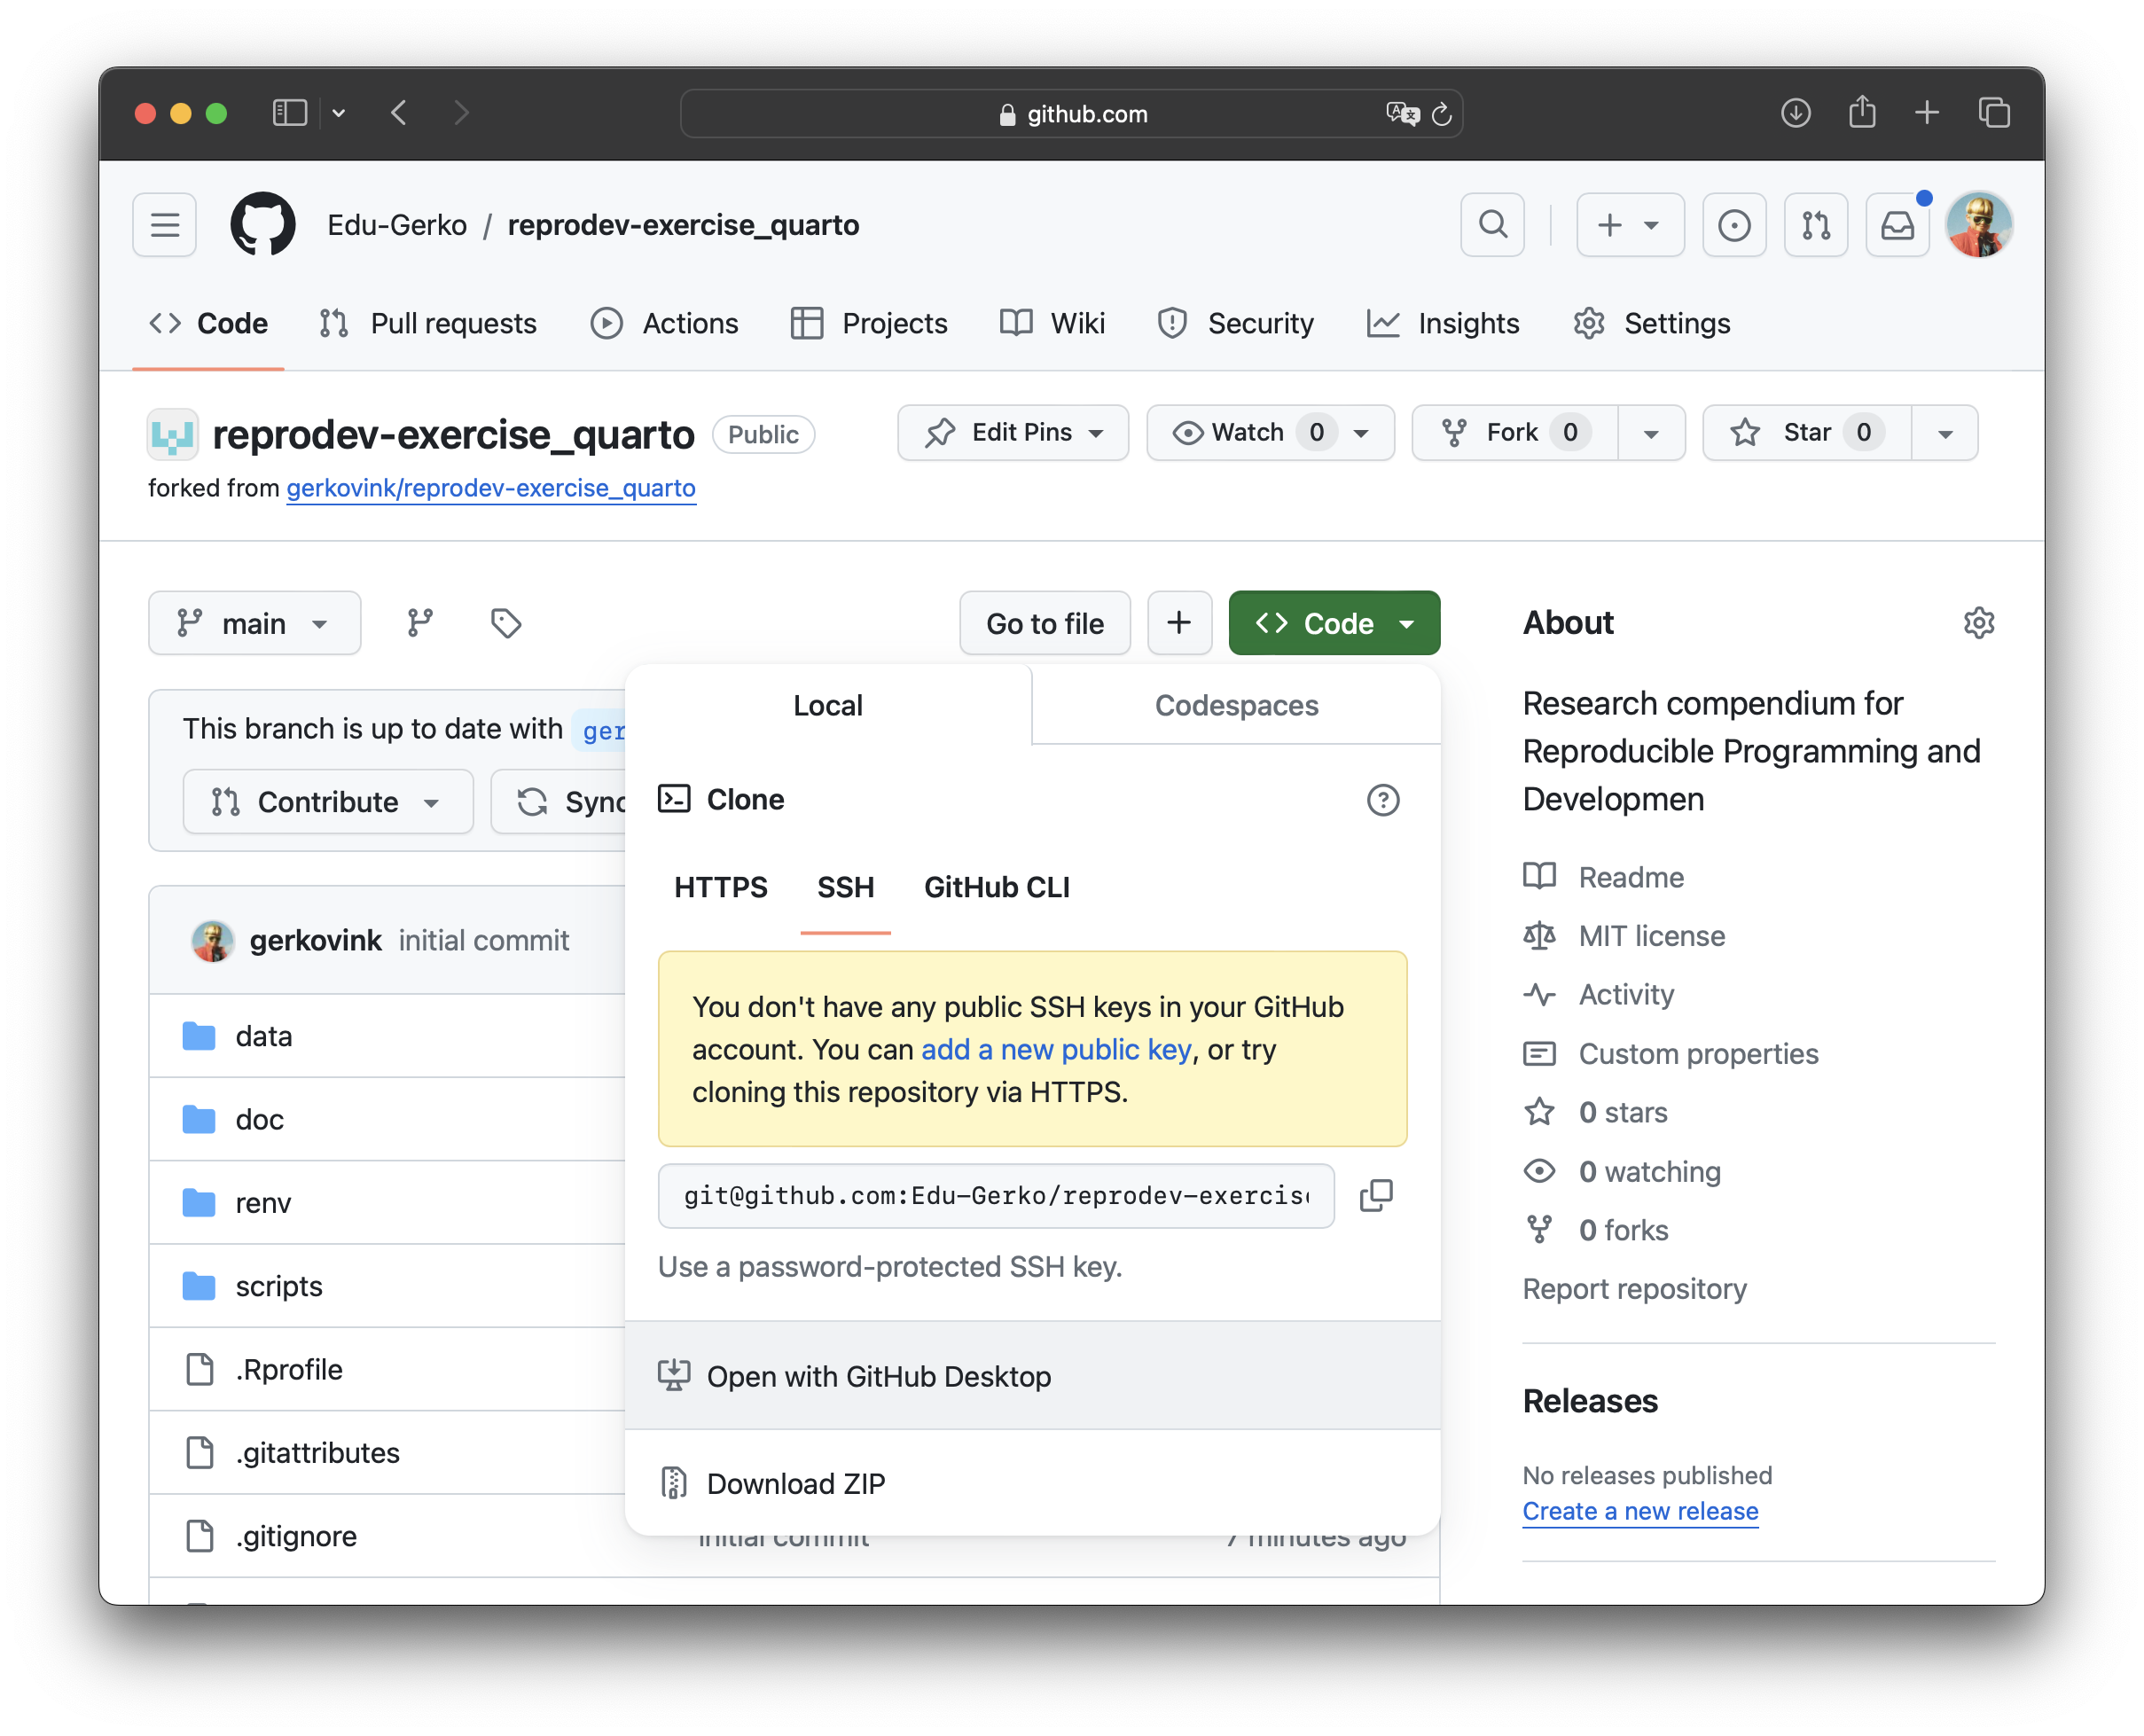
Task: Click Go to file button
Action: click(x=1045, y=623)
